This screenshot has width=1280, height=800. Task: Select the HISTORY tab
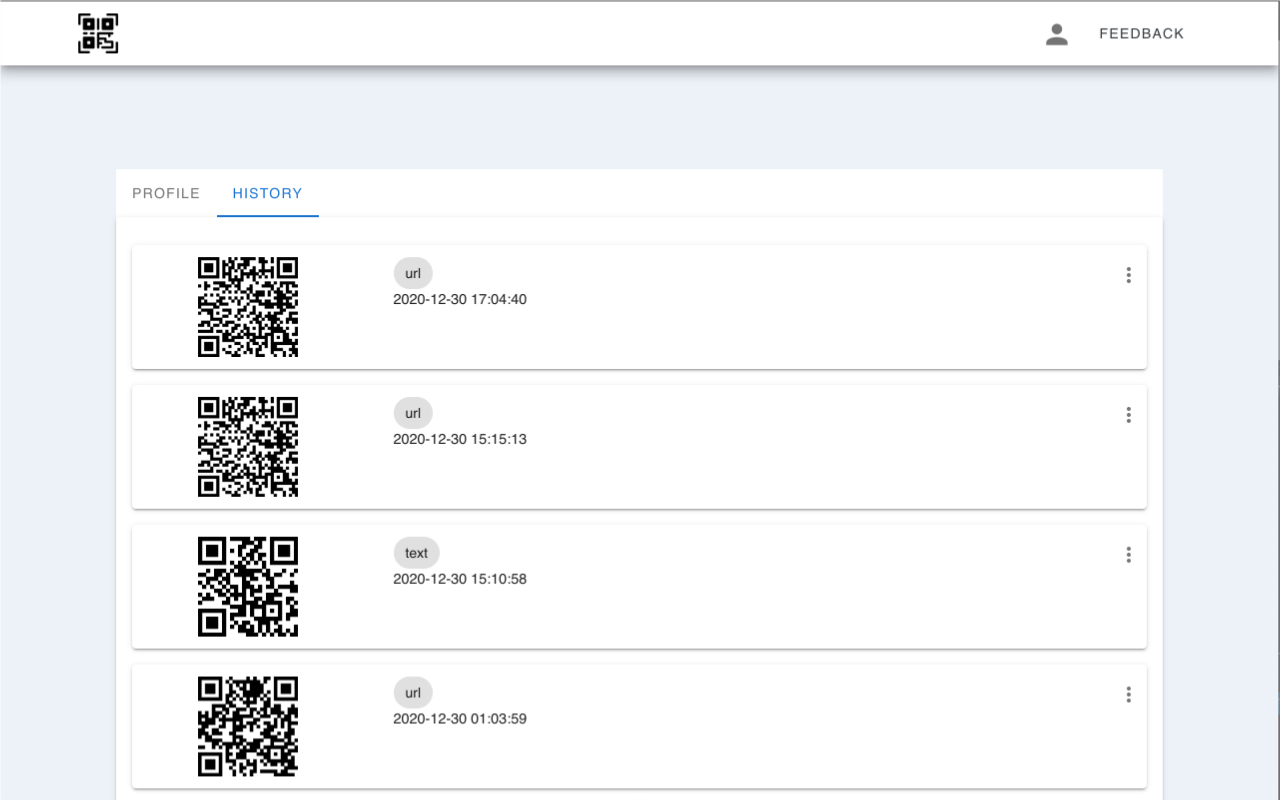pos(267,193)
